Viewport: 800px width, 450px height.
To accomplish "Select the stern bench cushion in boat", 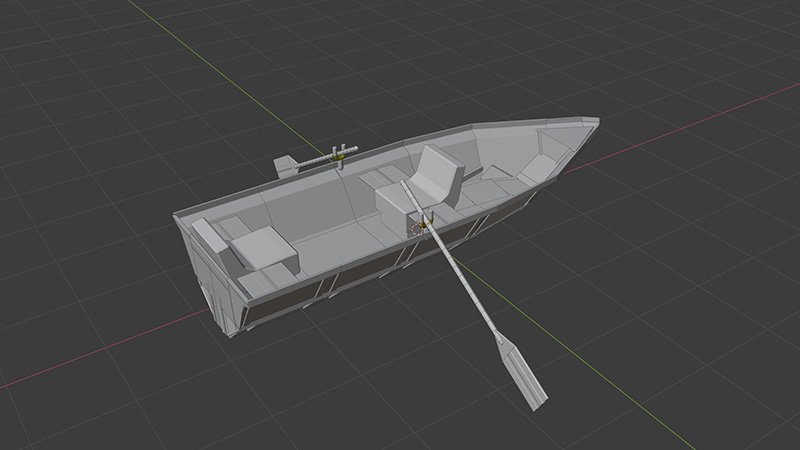I will 264,247.
